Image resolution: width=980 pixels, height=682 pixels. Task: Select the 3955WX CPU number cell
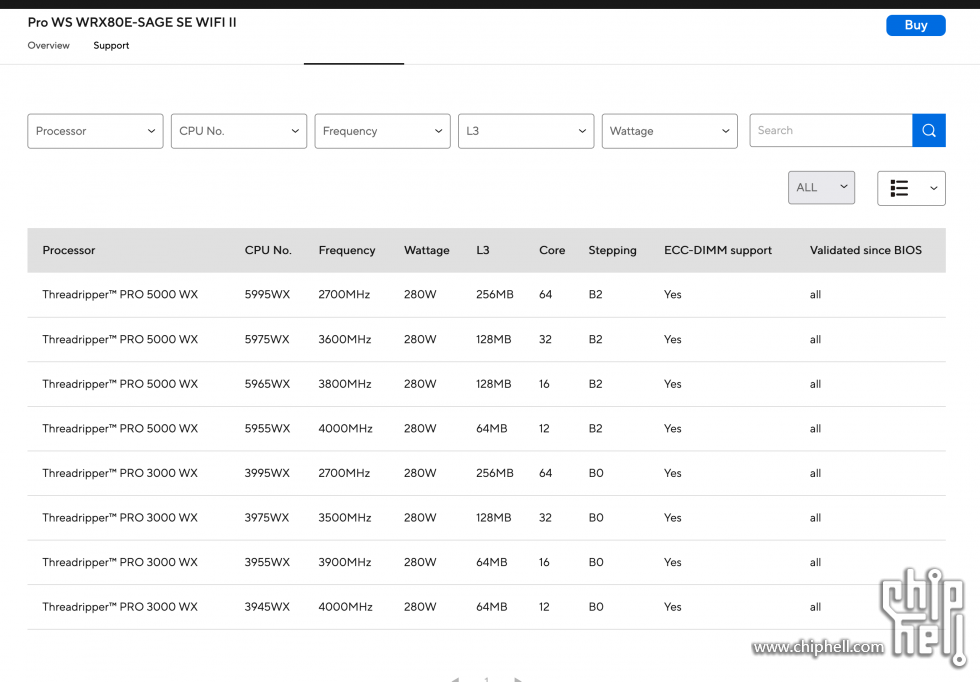pos(267,563)
